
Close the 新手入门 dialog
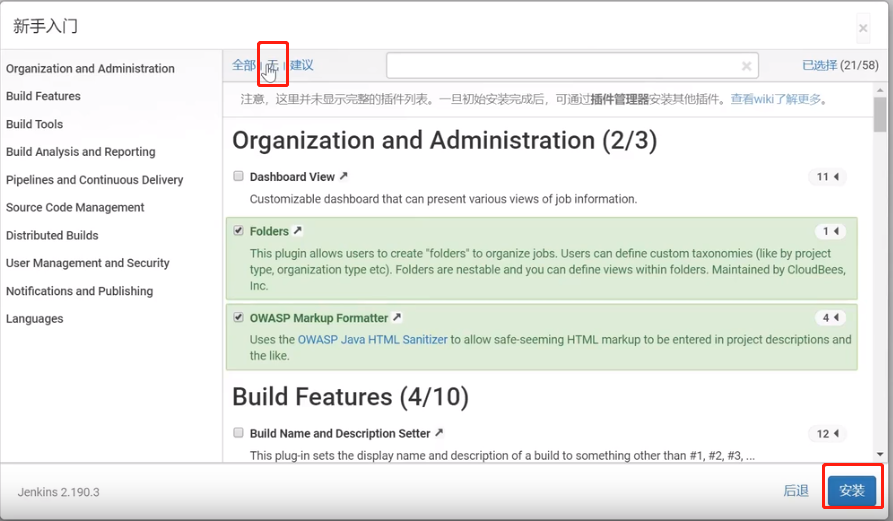(863, 28)
